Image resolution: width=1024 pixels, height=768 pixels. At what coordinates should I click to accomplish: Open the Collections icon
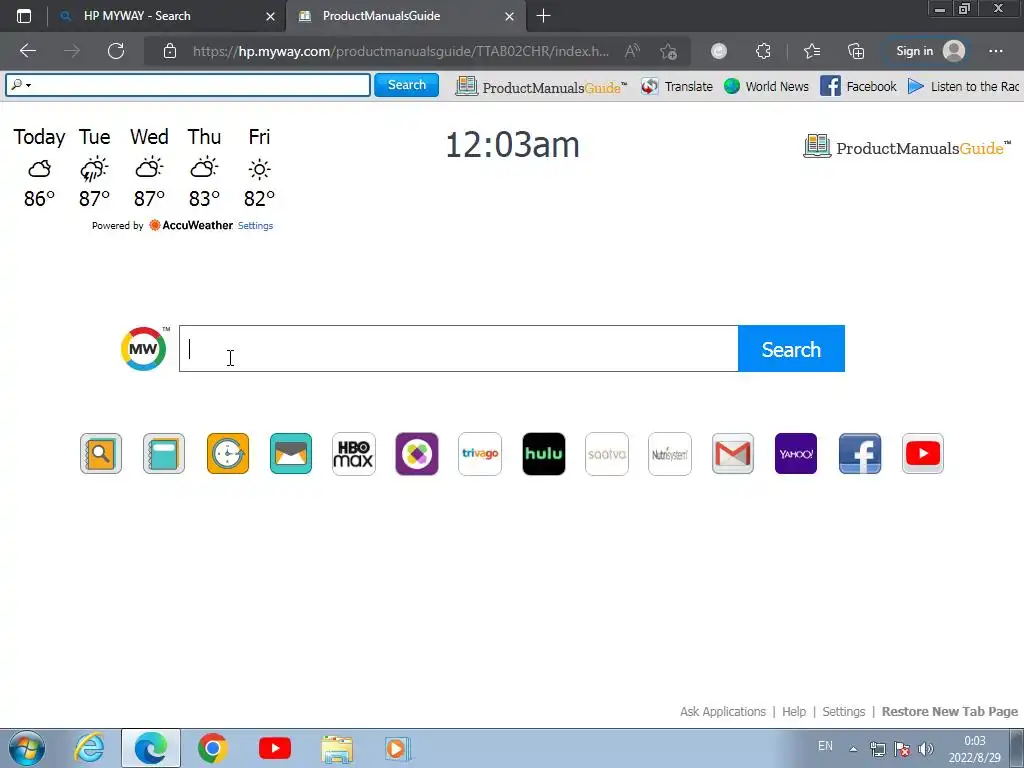(856, 51)
